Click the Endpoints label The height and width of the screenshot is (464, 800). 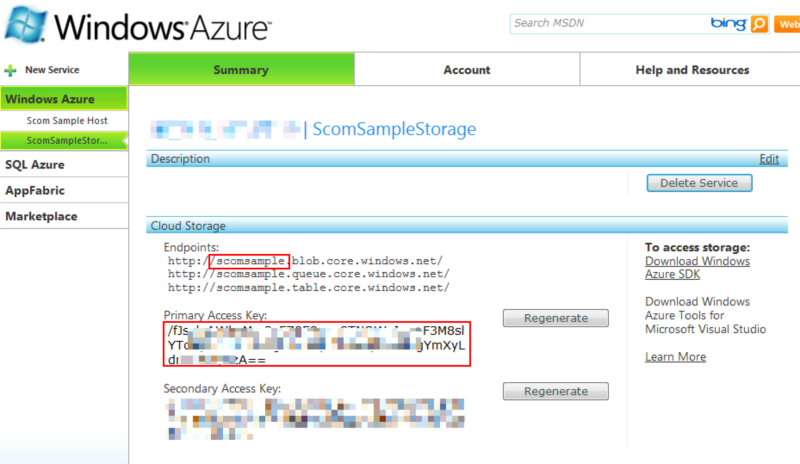tap(191, 247)
